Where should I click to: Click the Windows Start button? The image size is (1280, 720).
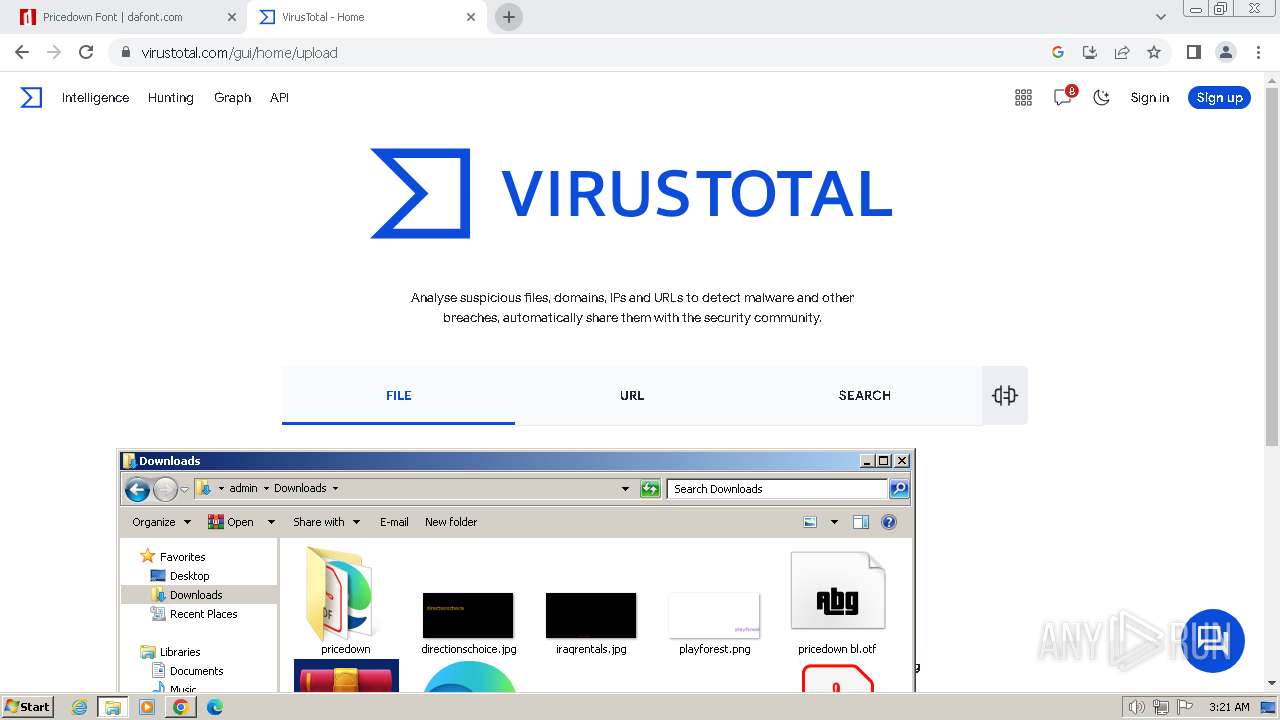(x=27, y=706)
